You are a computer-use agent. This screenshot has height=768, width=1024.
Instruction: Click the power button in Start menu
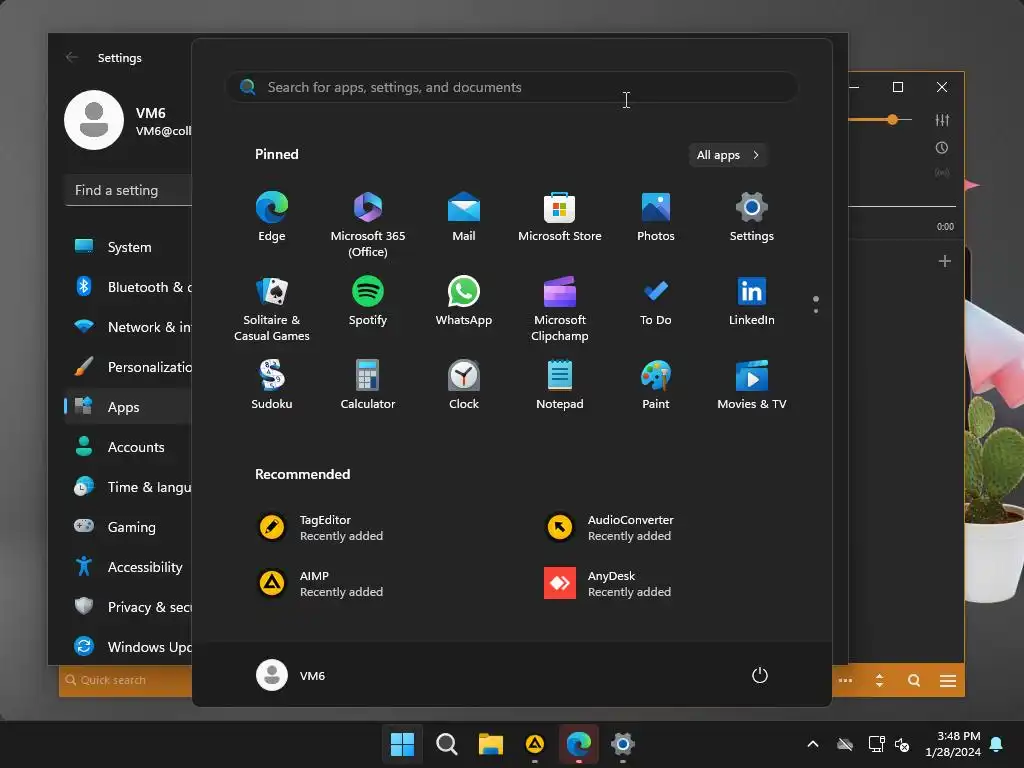[760, 675]
